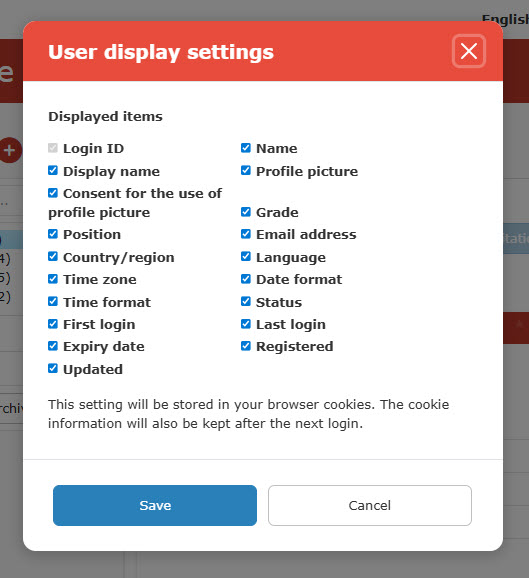
Task: Click the red plus icon behind dialog
Action: [10, 150]
